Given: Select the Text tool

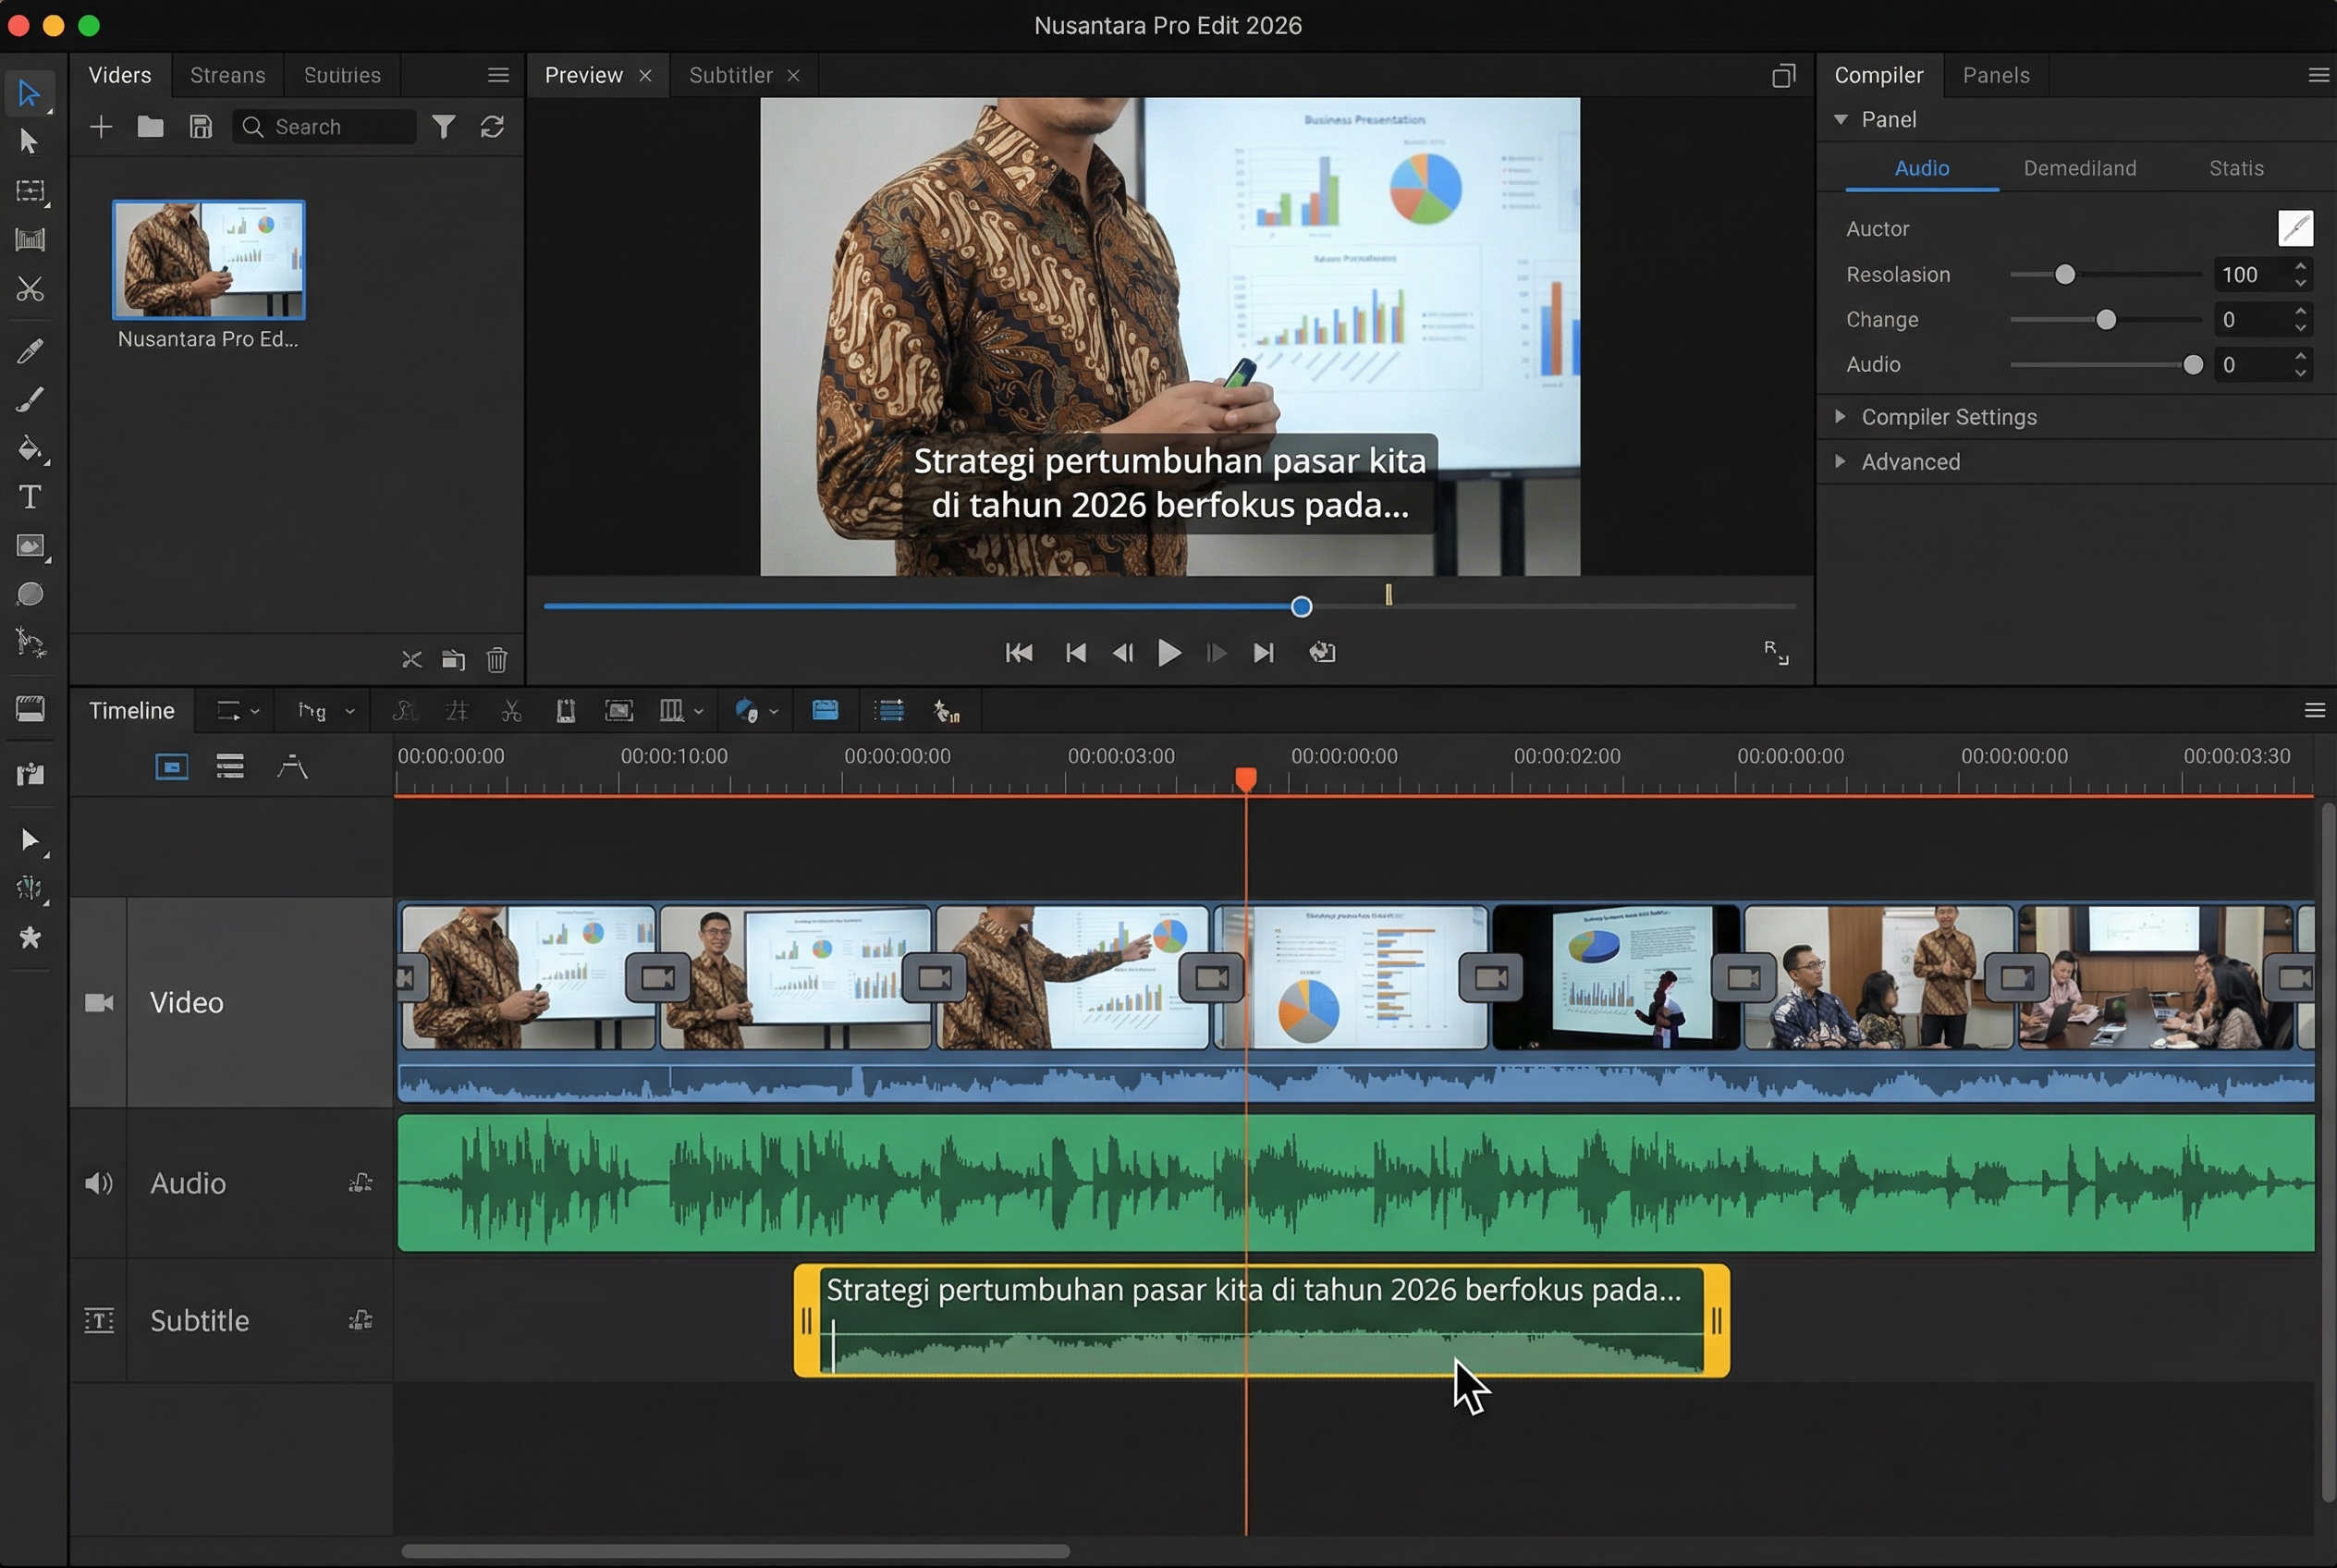Looking at the screenshot, I should (30, 497).
